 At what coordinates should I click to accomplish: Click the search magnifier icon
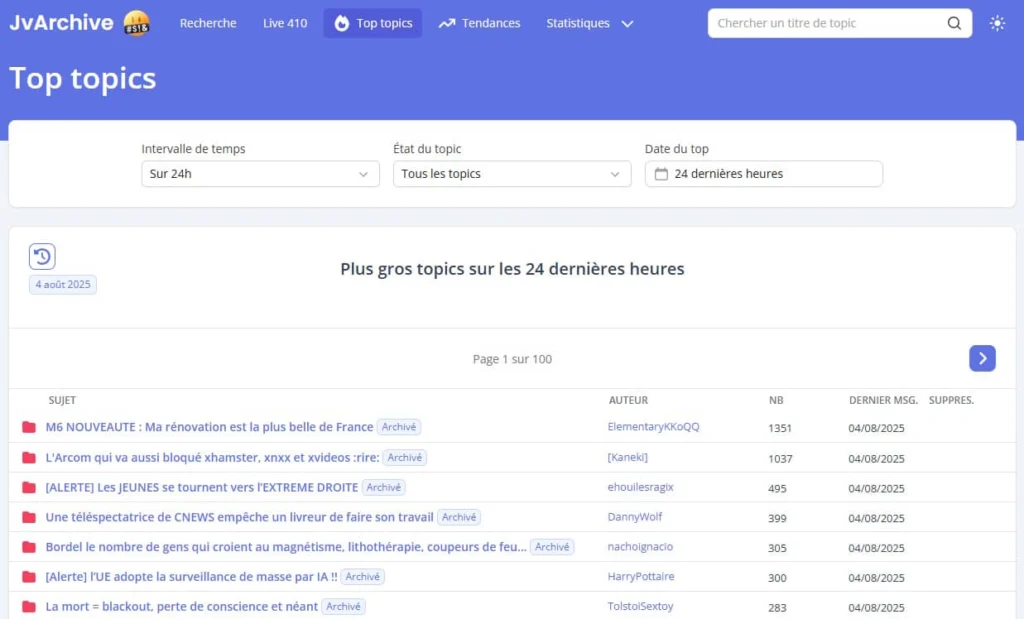(954, 23)
